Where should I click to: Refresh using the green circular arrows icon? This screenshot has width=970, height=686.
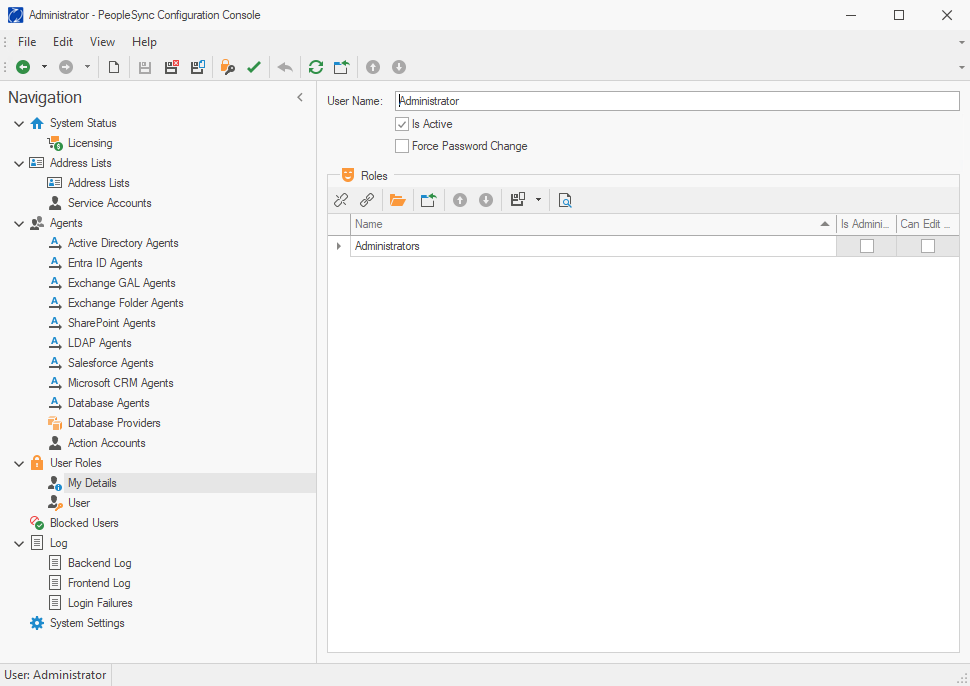(x=315, y=67)
